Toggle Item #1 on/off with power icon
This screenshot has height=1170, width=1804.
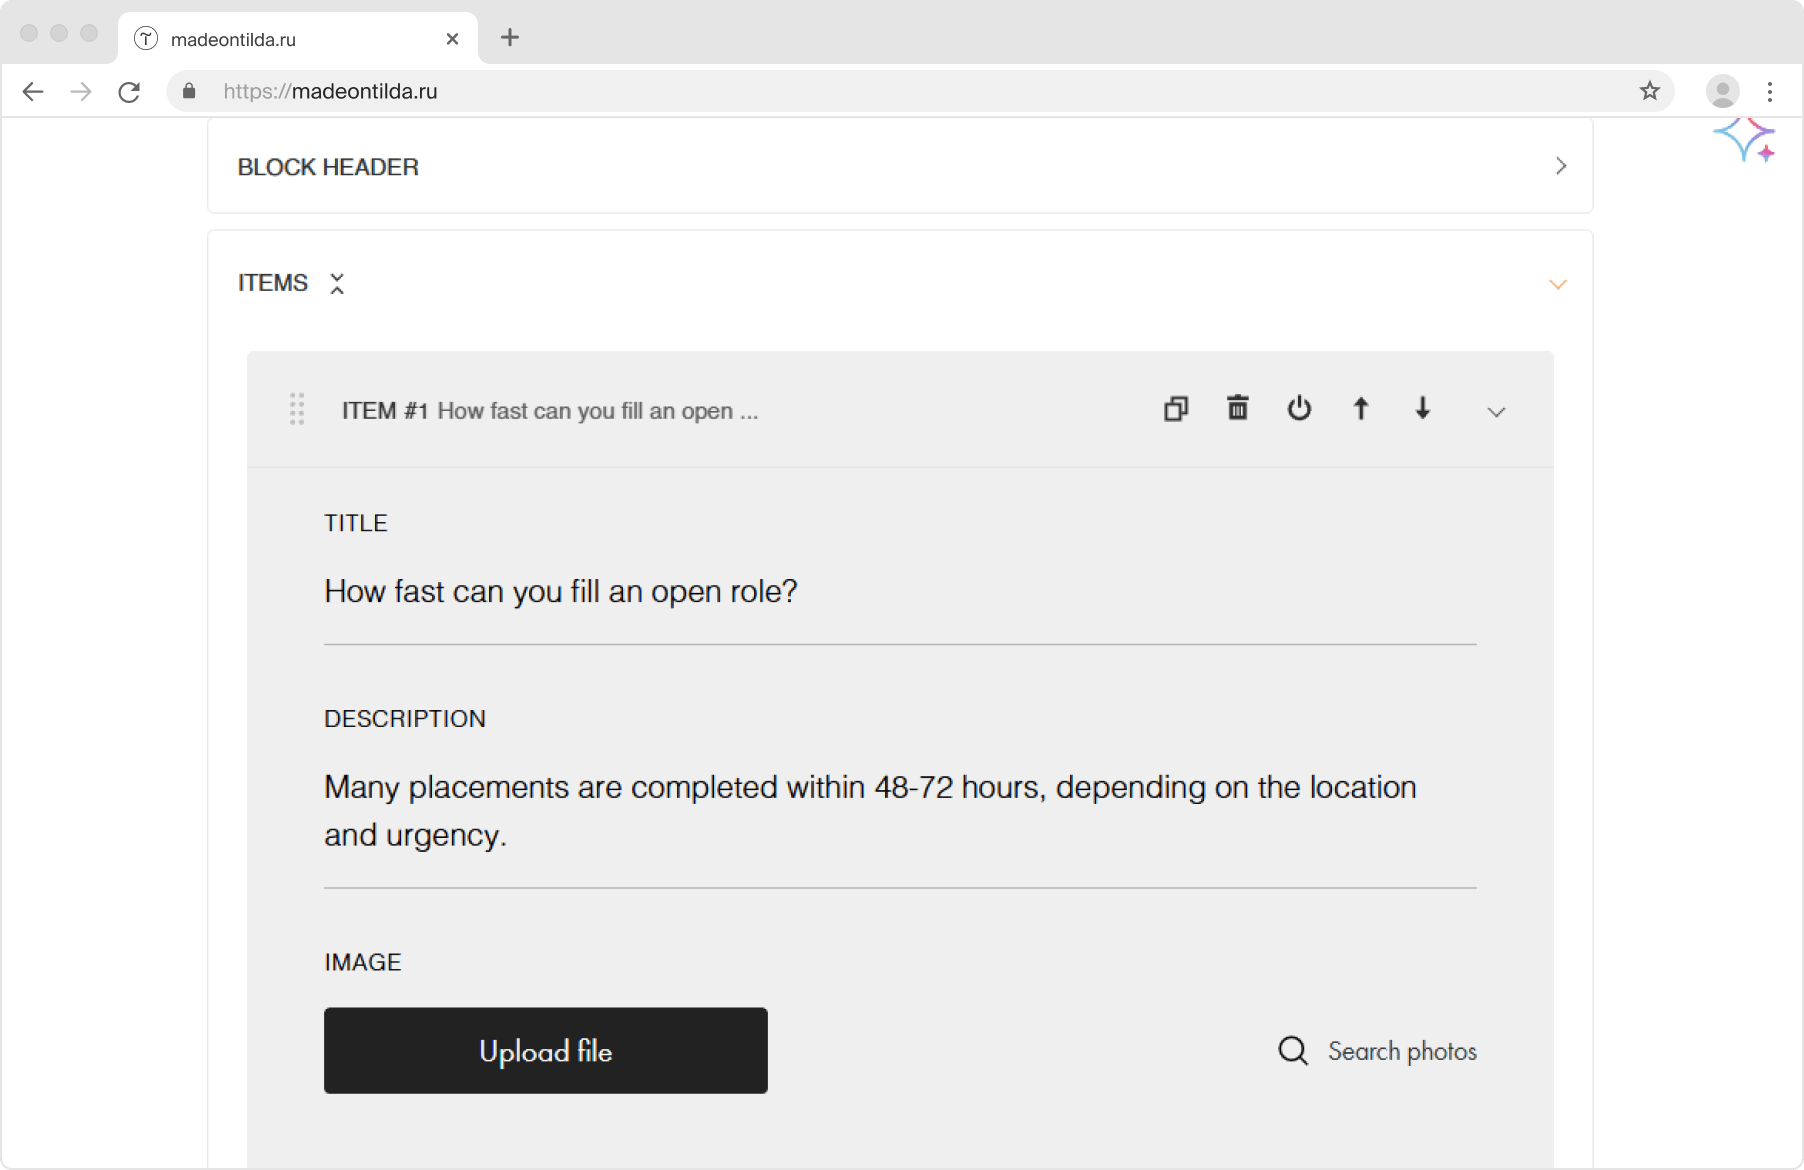click(x=1299, y=408)
